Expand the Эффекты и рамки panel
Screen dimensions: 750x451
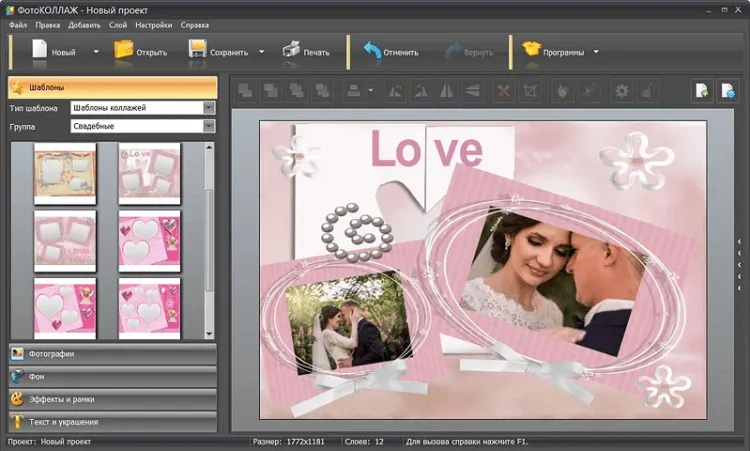coord(112,399)
